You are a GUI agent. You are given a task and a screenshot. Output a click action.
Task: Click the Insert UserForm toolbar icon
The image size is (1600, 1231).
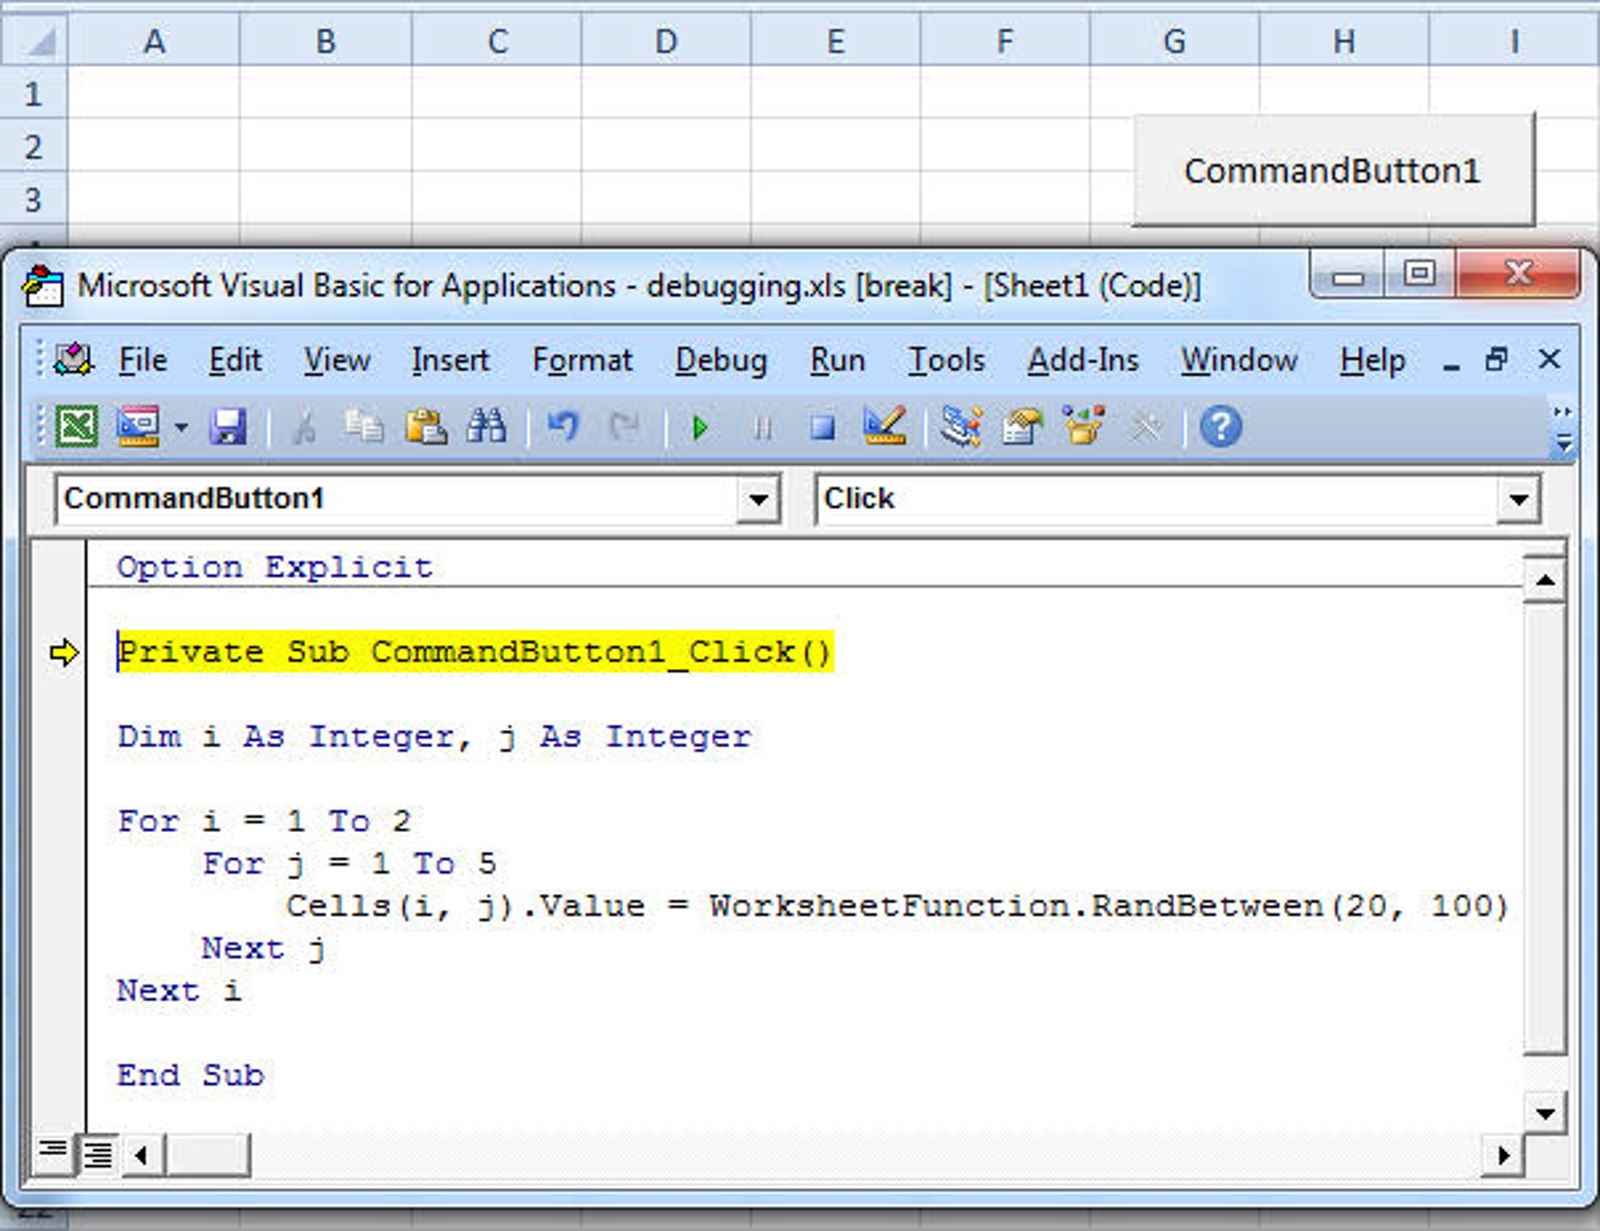pos(138,427)
